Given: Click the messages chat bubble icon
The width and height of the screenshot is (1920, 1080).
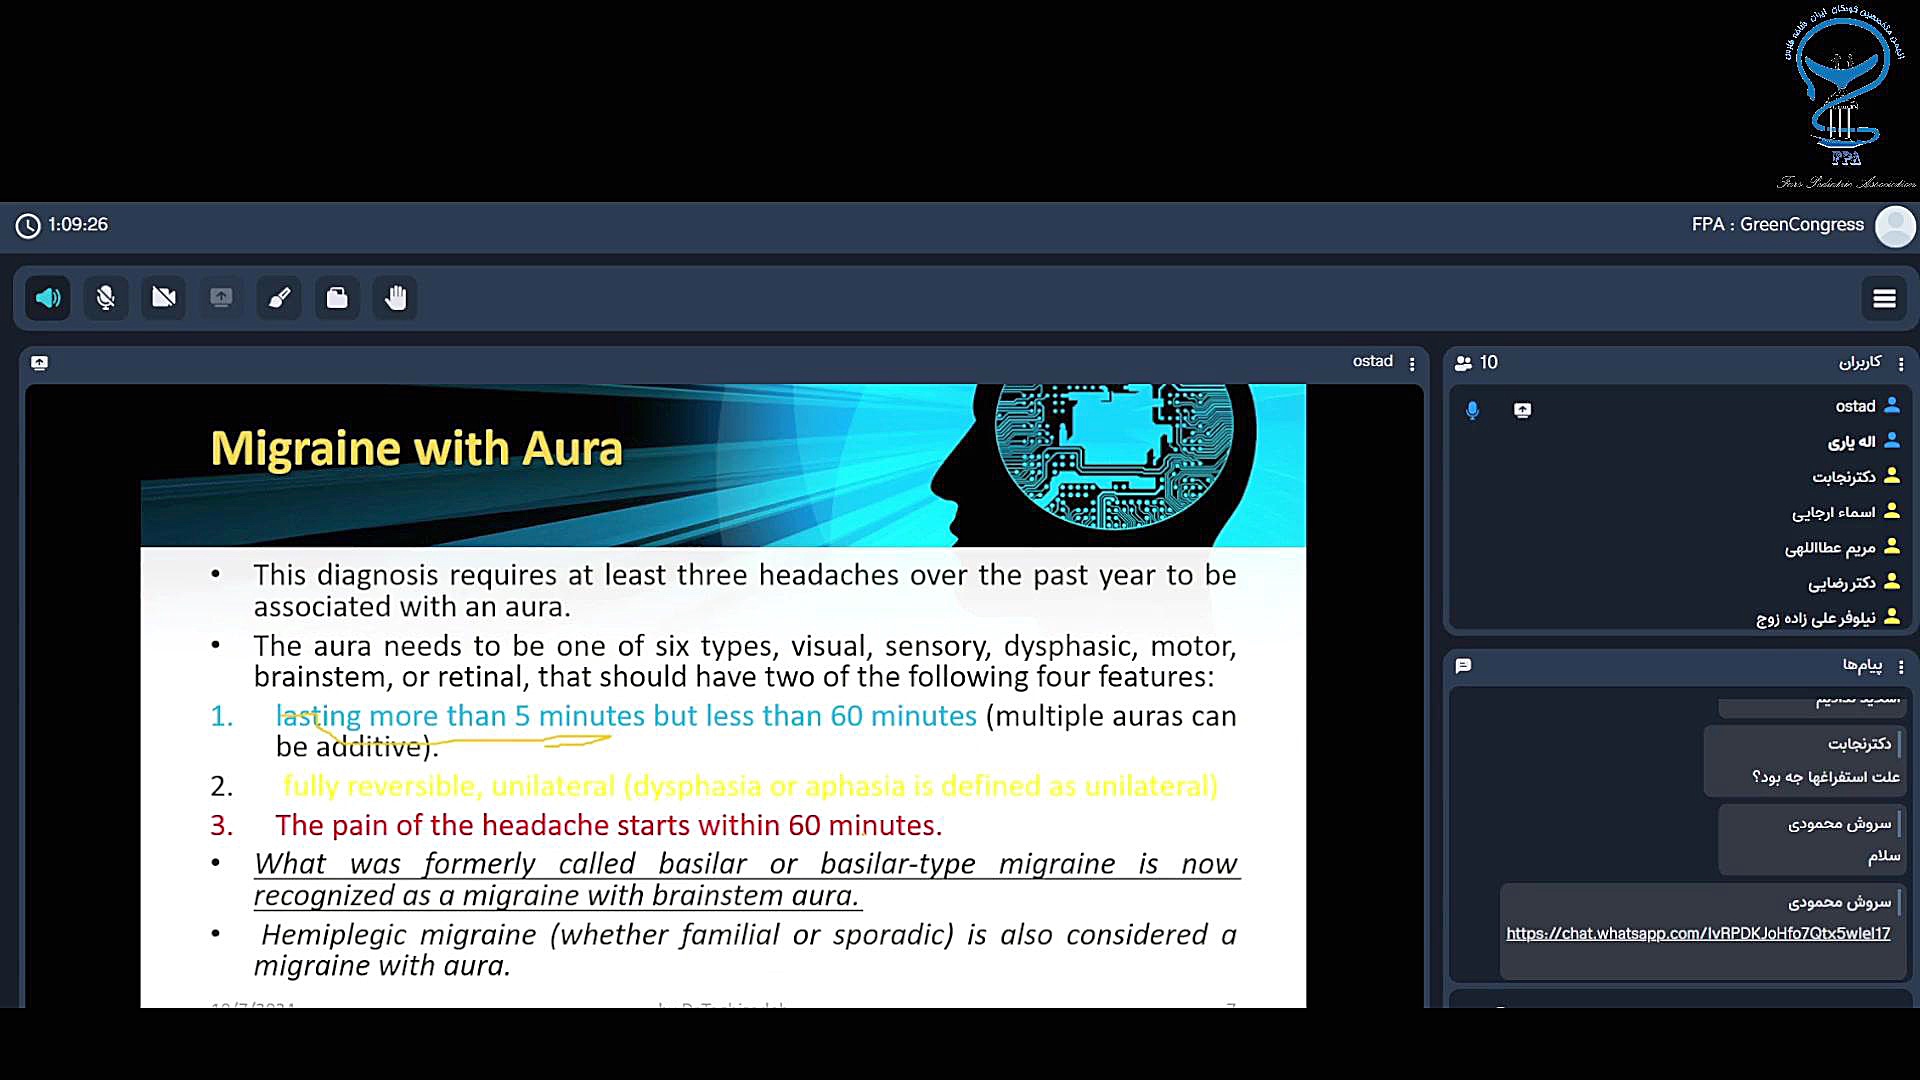Looking at the screenshot, I should coord(1464,666).
